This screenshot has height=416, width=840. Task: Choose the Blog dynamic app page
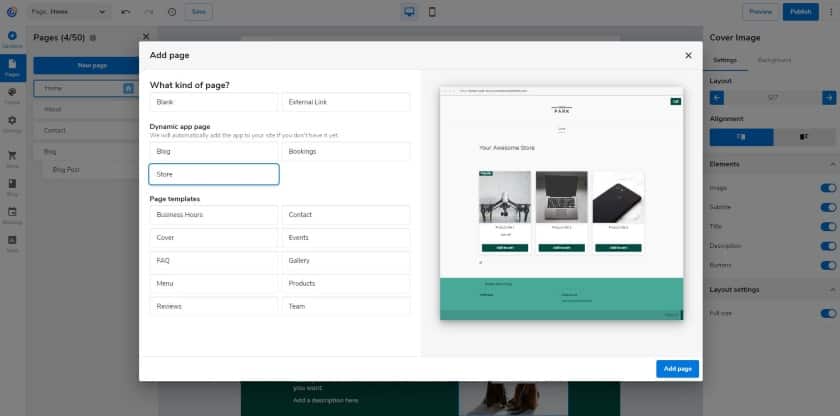pyautogui.click(x=214, y=152)
